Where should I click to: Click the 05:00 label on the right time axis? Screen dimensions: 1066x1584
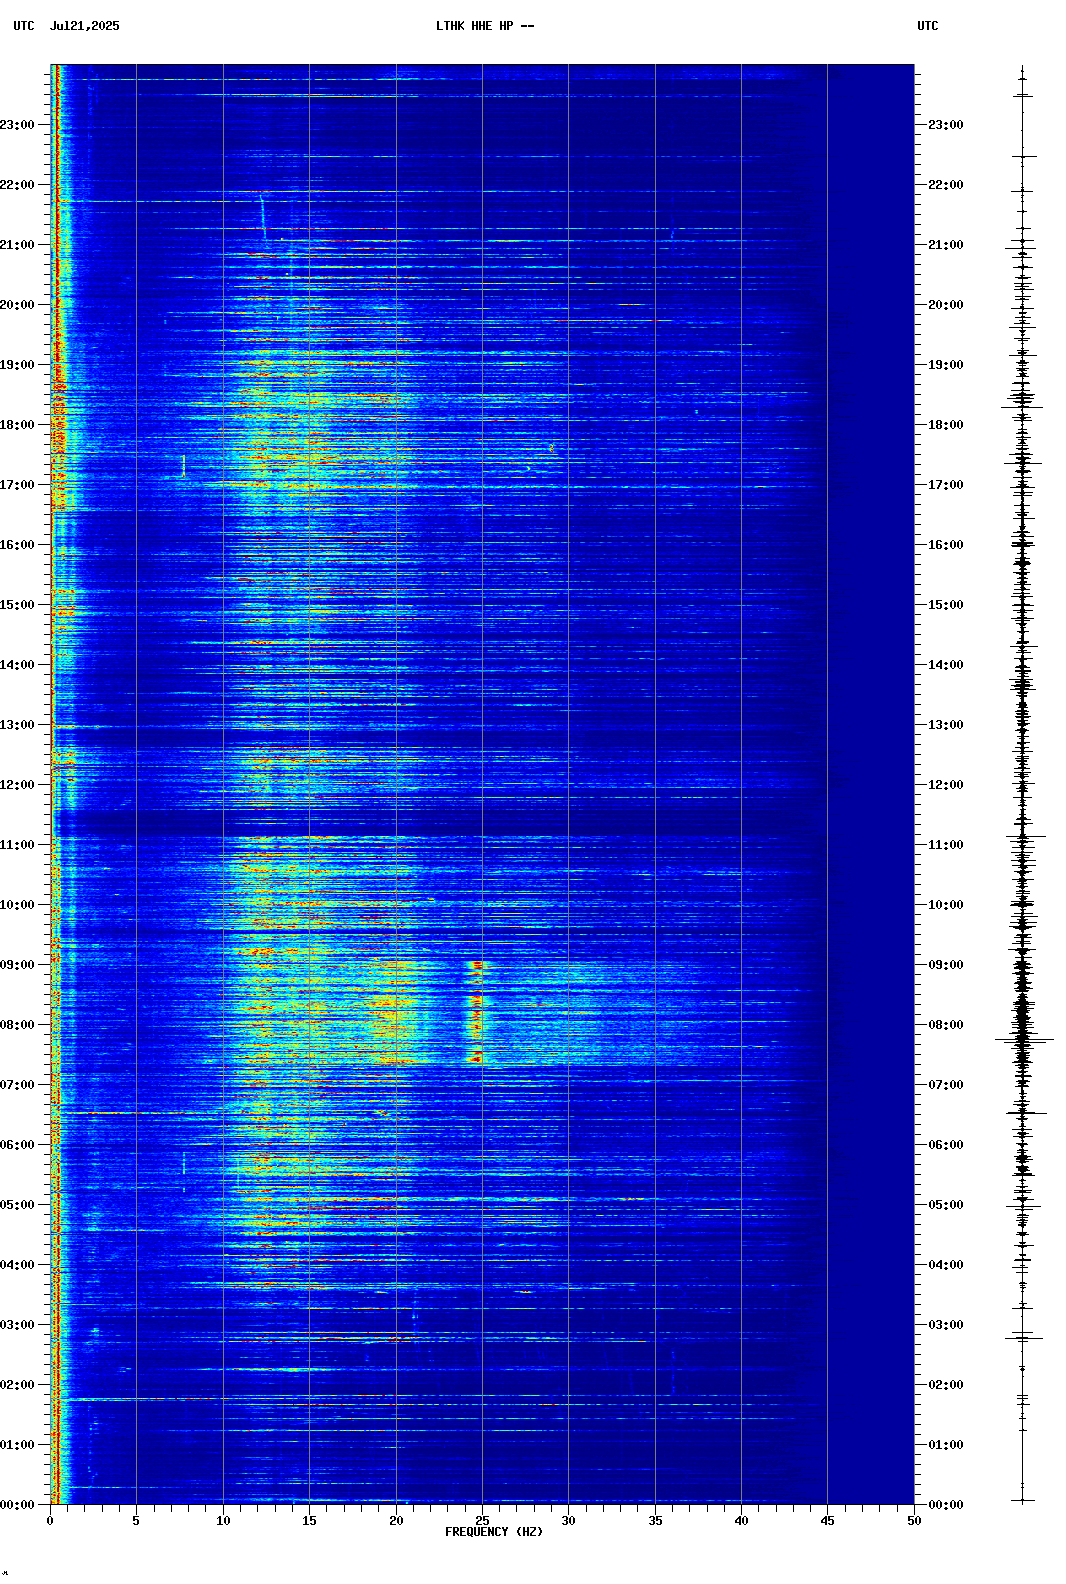(x=946, y=1205)
